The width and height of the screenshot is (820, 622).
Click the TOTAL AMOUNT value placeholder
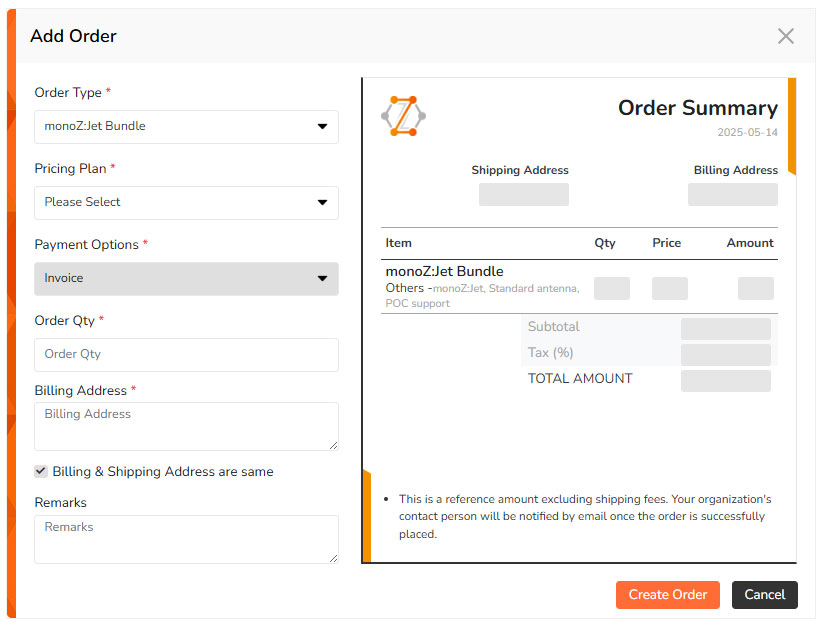coord(725,381)
